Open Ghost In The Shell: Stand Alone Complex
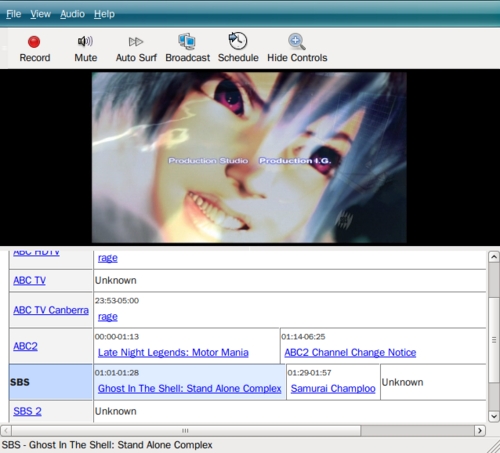This screenshot has width=500, height=453. click(x=190, y=389)
